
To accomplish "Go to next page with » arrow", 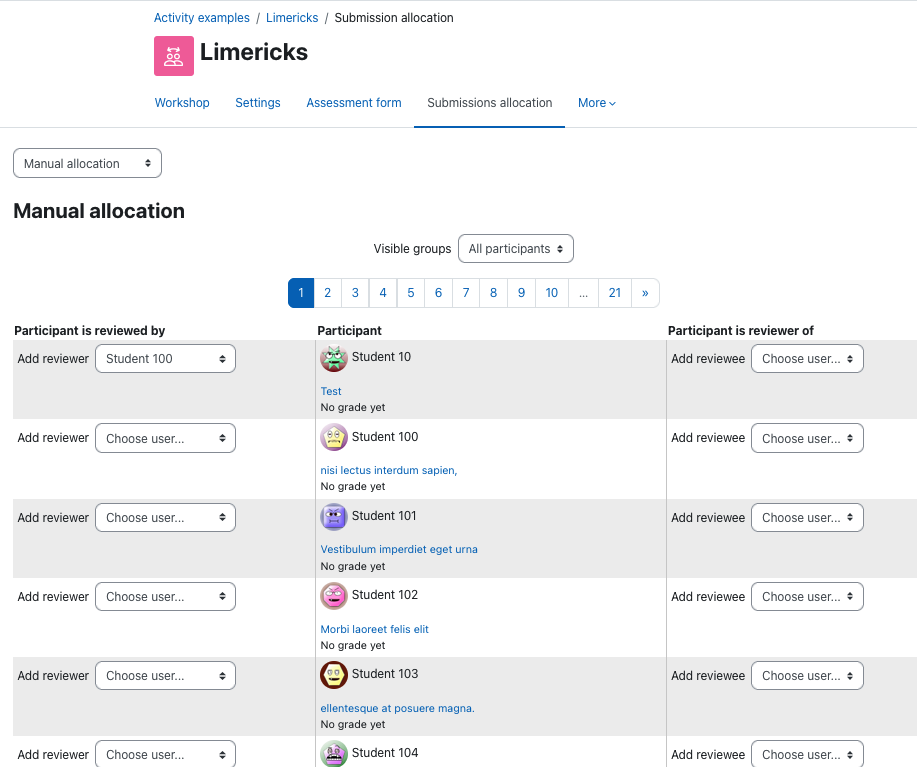I will [x=645, y=293].
